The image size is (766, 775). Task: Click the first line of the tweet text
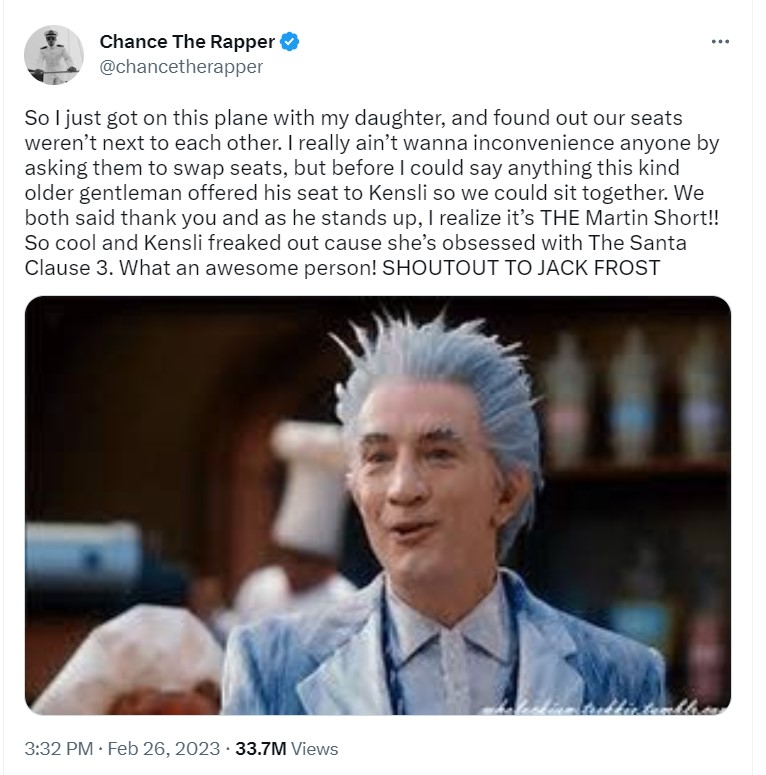353,118
